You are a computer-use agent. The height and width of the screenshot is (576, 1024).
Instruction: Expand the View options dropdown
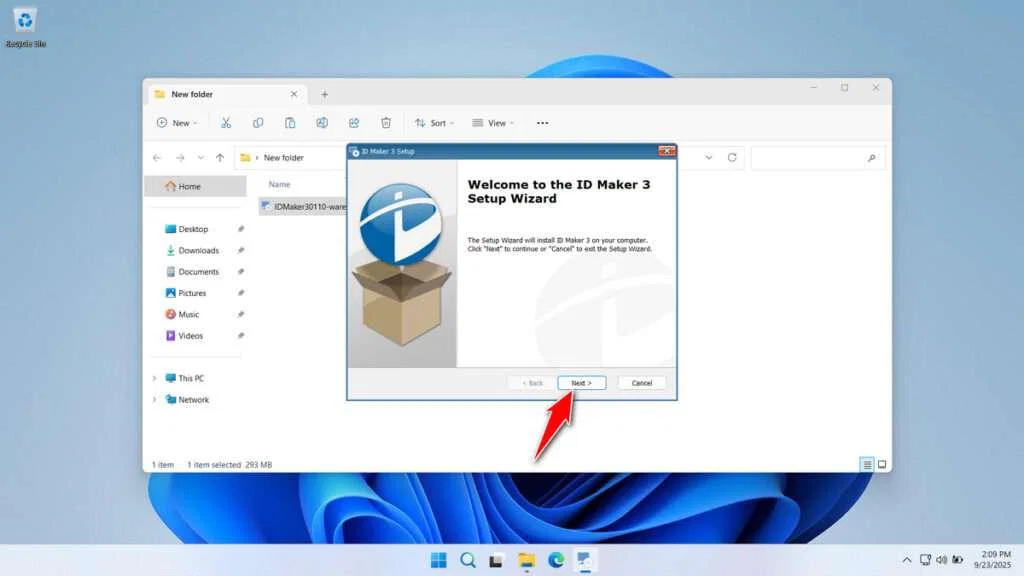coord(494,122)
